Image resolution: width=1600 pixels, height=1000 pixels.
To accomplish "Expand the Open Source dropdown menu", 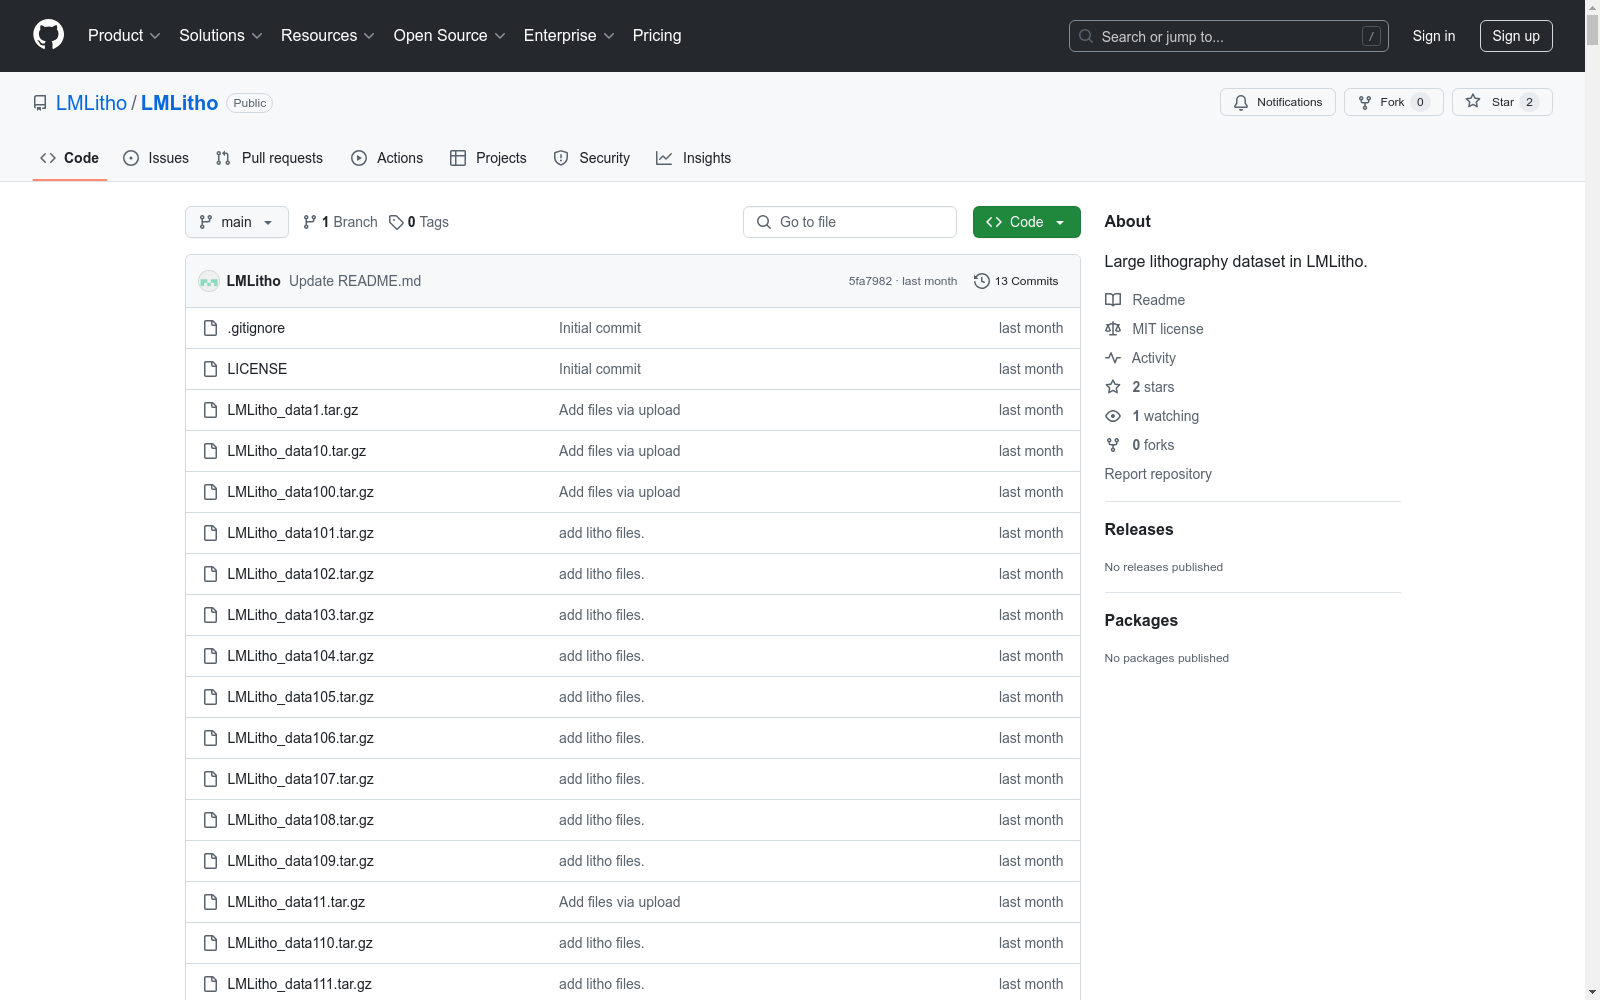I will (450, 36).
